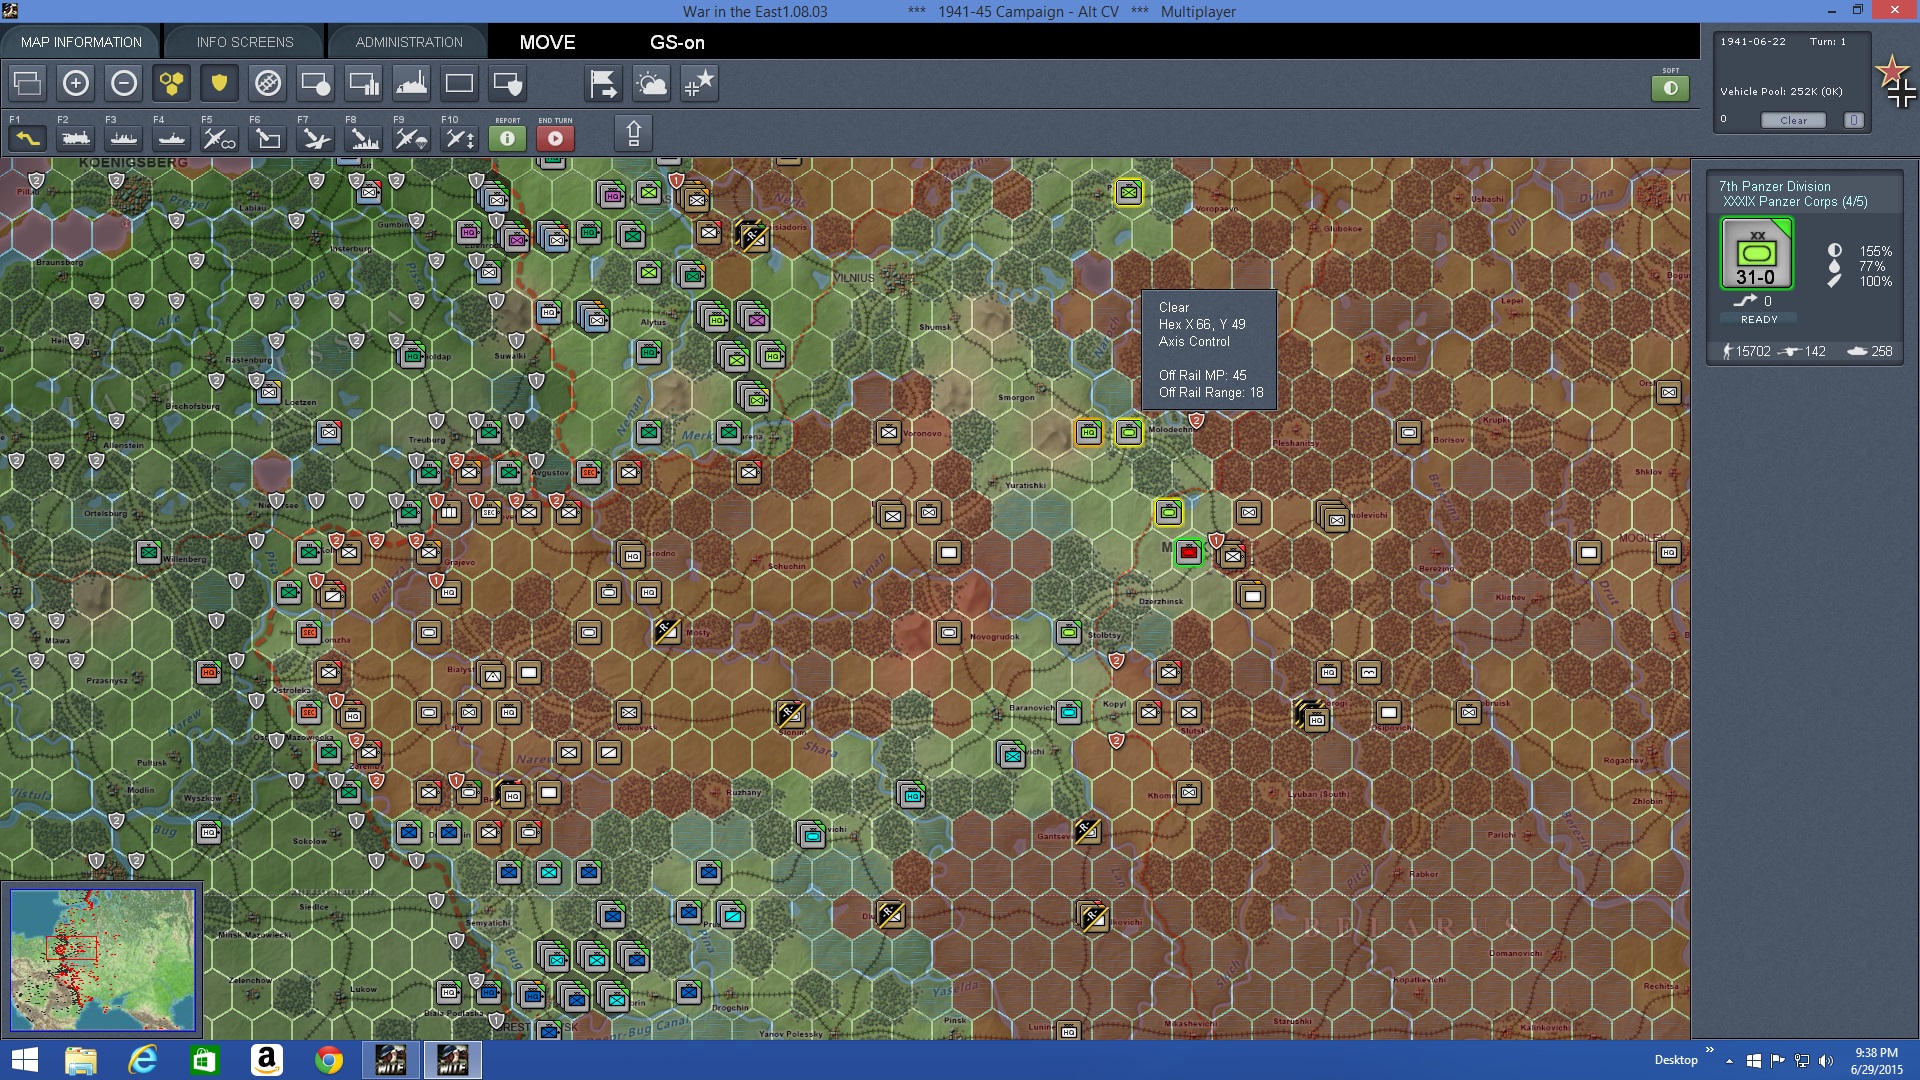Viewport: 1920px width, 1080px height.
Task: Toggle the yellow shield fortification display
Action: point(220,83)
